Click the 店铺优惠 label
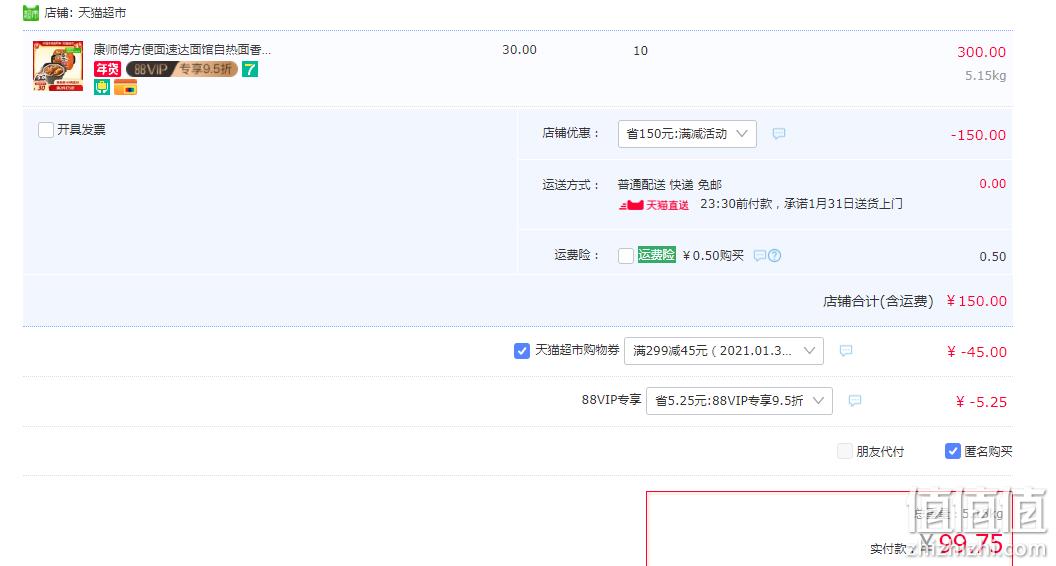 coord(571,133)
